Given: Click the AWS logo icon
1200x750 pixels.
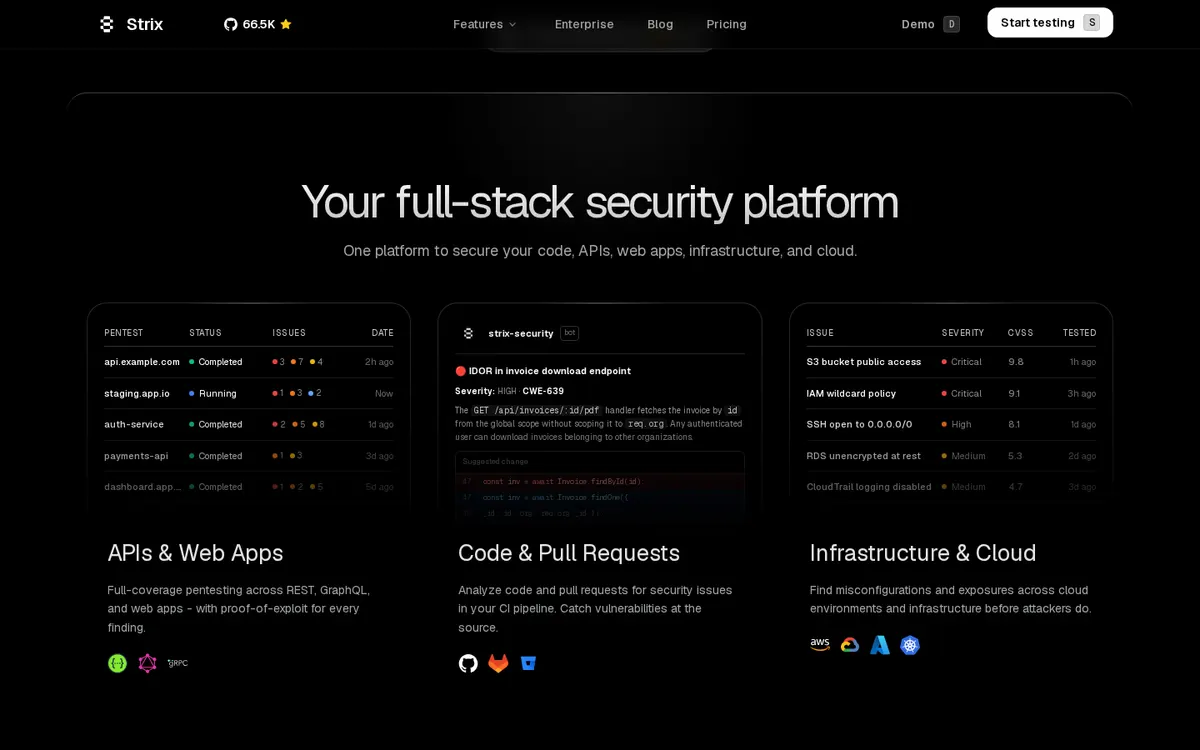Looking at the screenshot, I should point(820,645).
